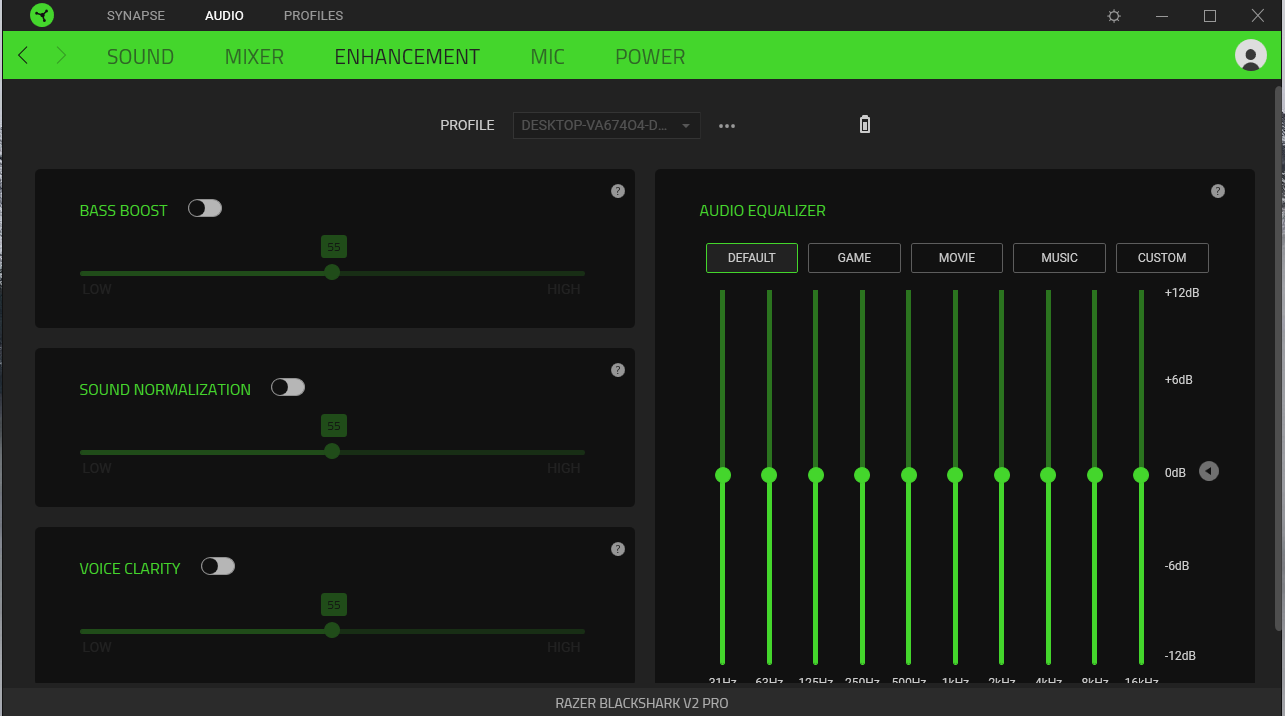
Task: Select the Custom equalizer preset
Action: coord(1162,258)
